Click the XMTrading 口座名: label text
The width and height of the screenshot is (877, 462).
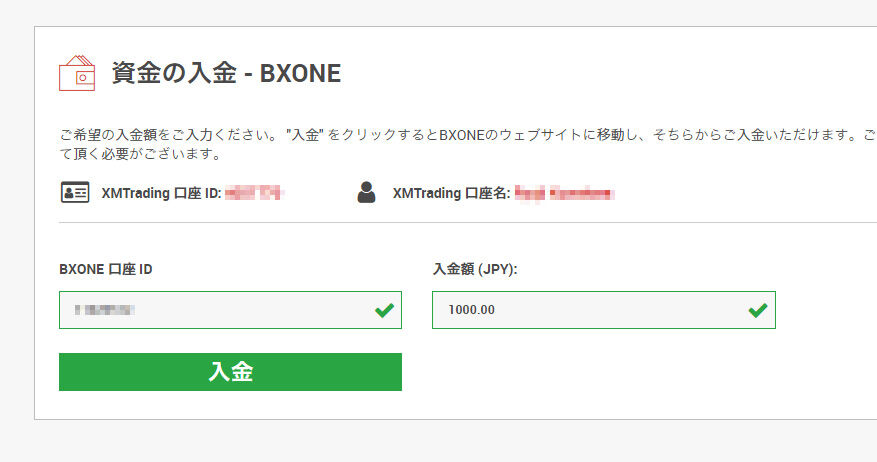[451, 193]
